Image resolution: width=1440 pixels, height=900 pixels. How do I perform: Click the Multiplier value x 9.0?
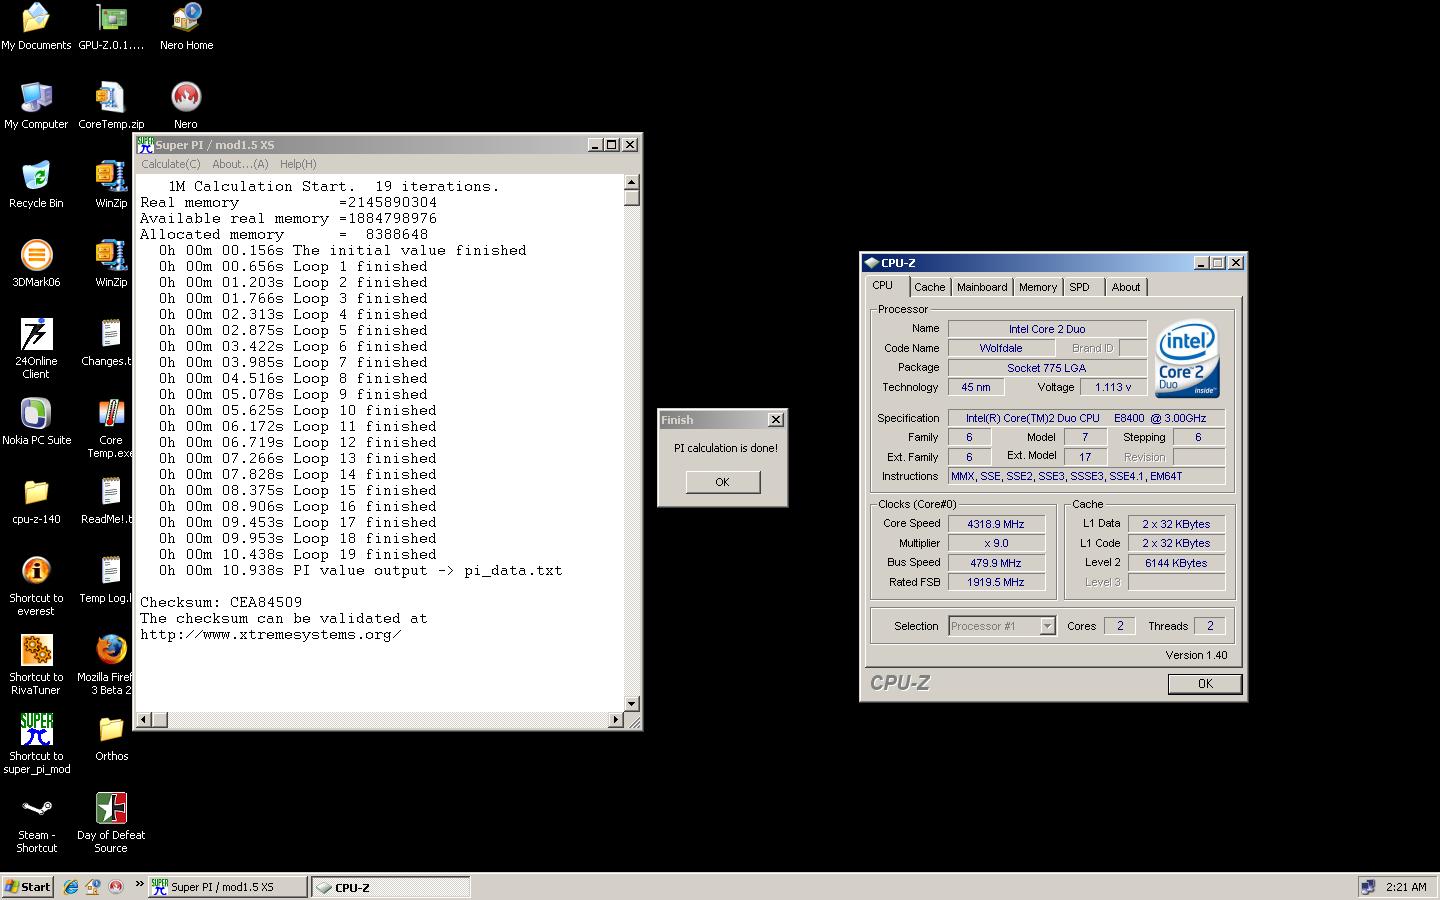click(x=996, y=543)
